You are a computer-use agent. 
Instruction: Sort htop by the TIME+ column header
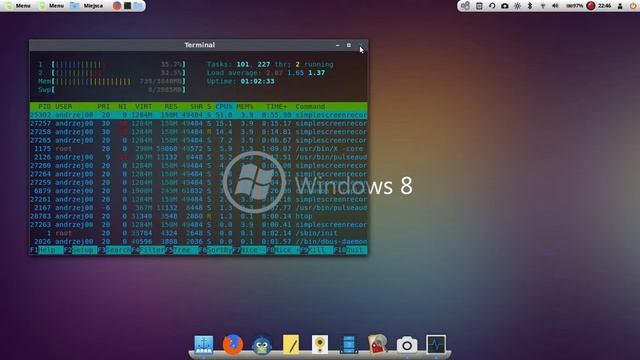pos(276,107)
